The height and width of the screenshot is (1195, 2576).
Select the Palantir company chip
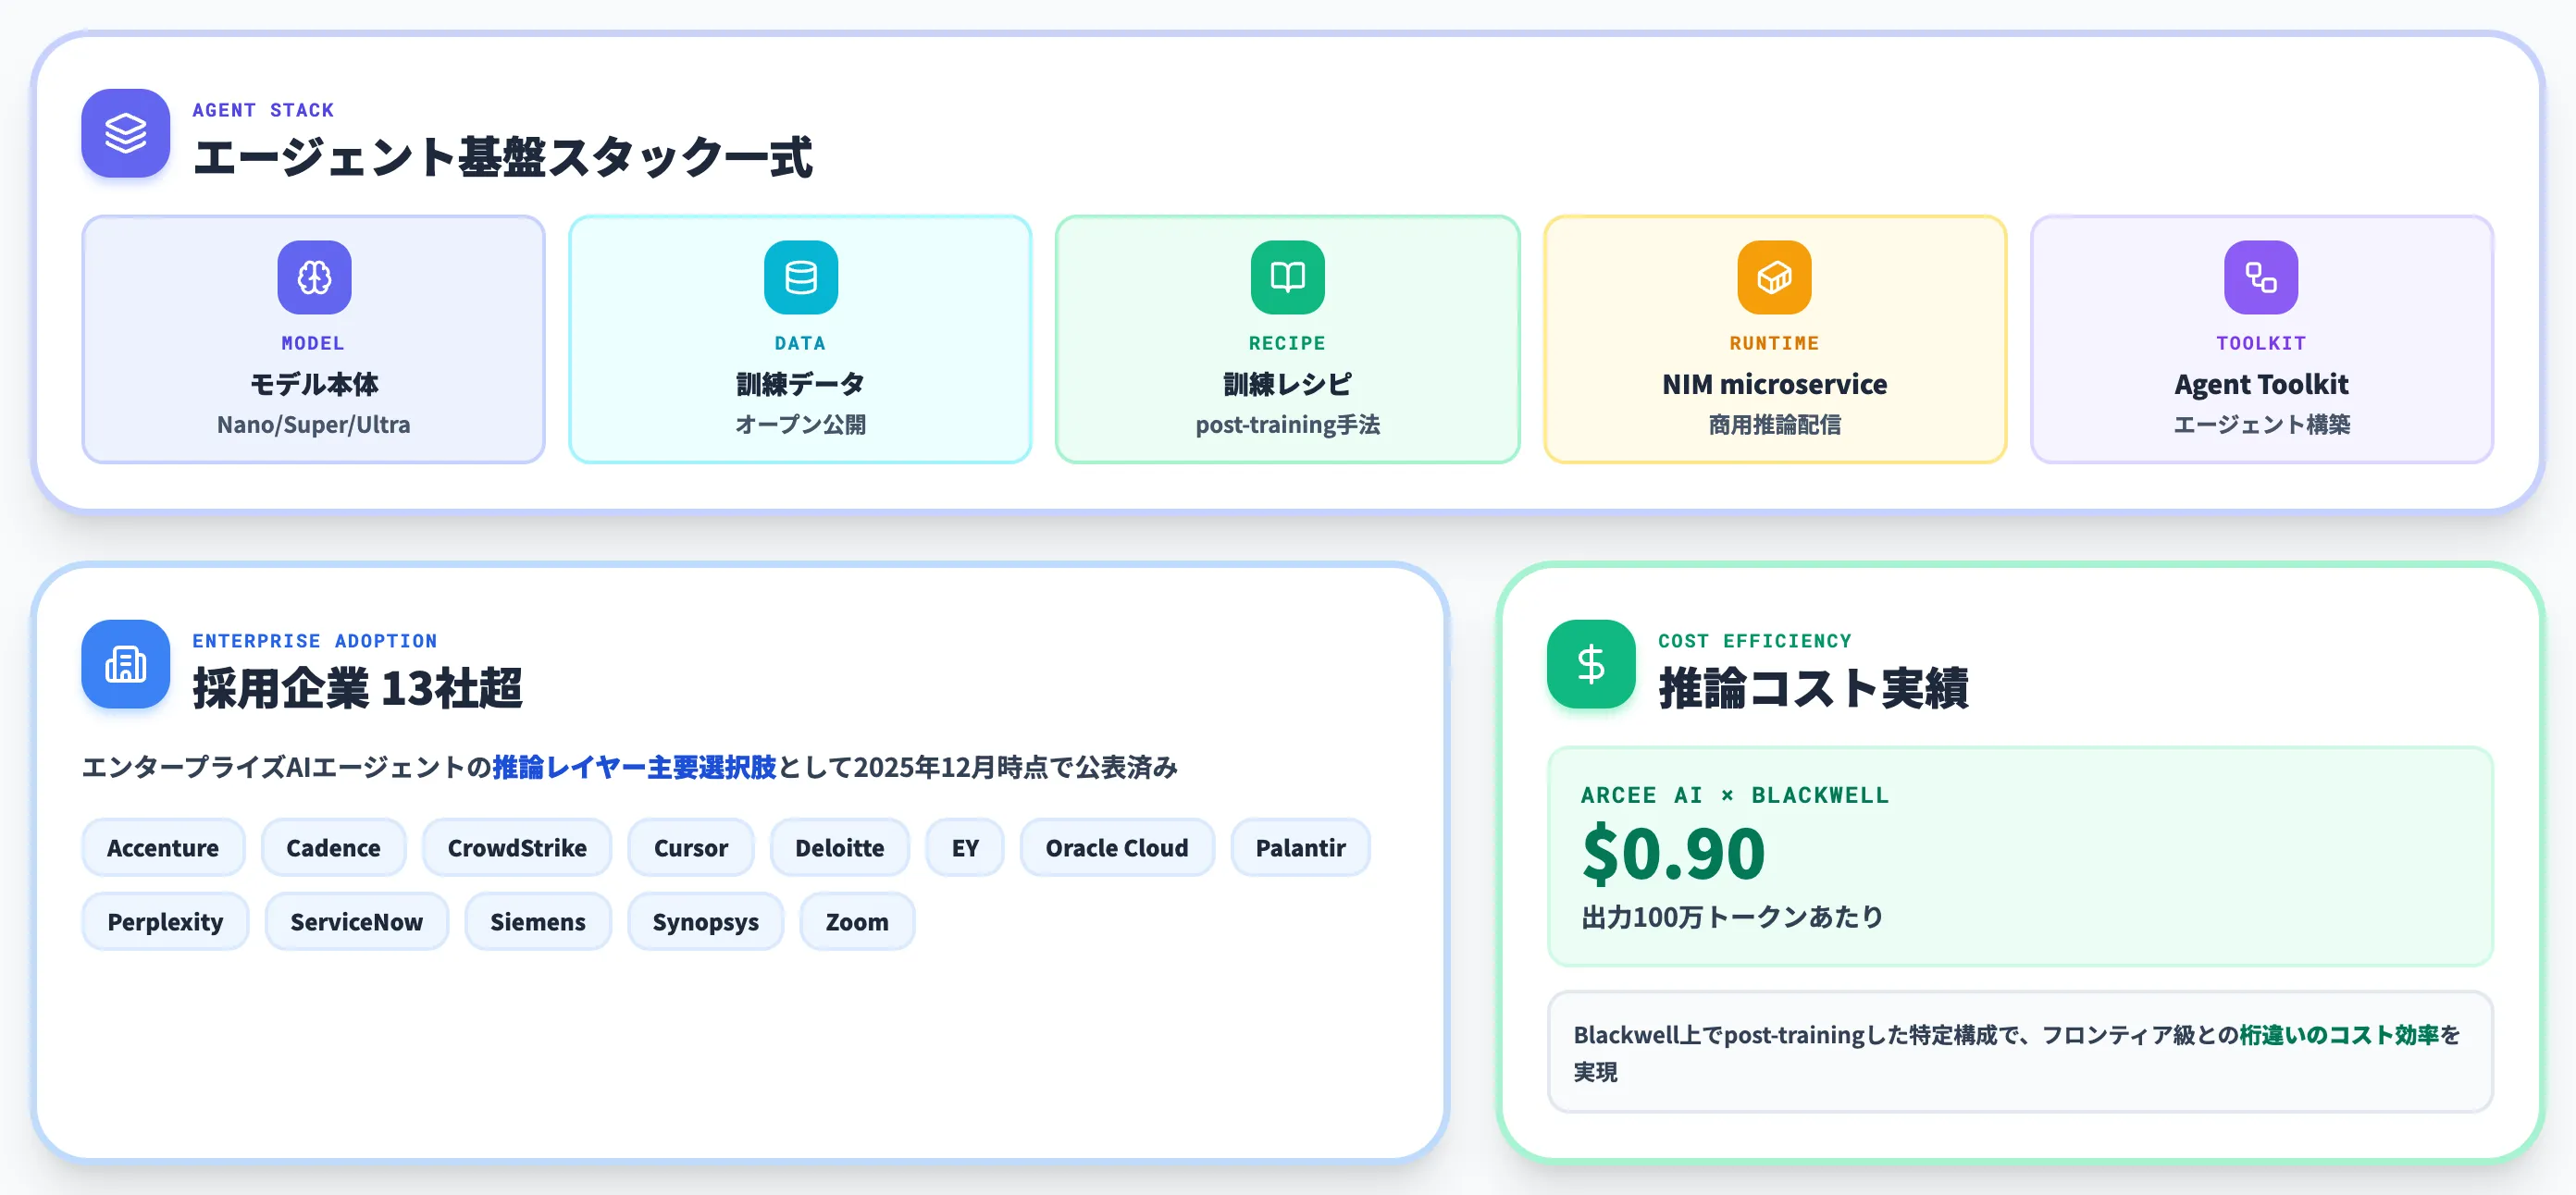tap(1300, 848)
